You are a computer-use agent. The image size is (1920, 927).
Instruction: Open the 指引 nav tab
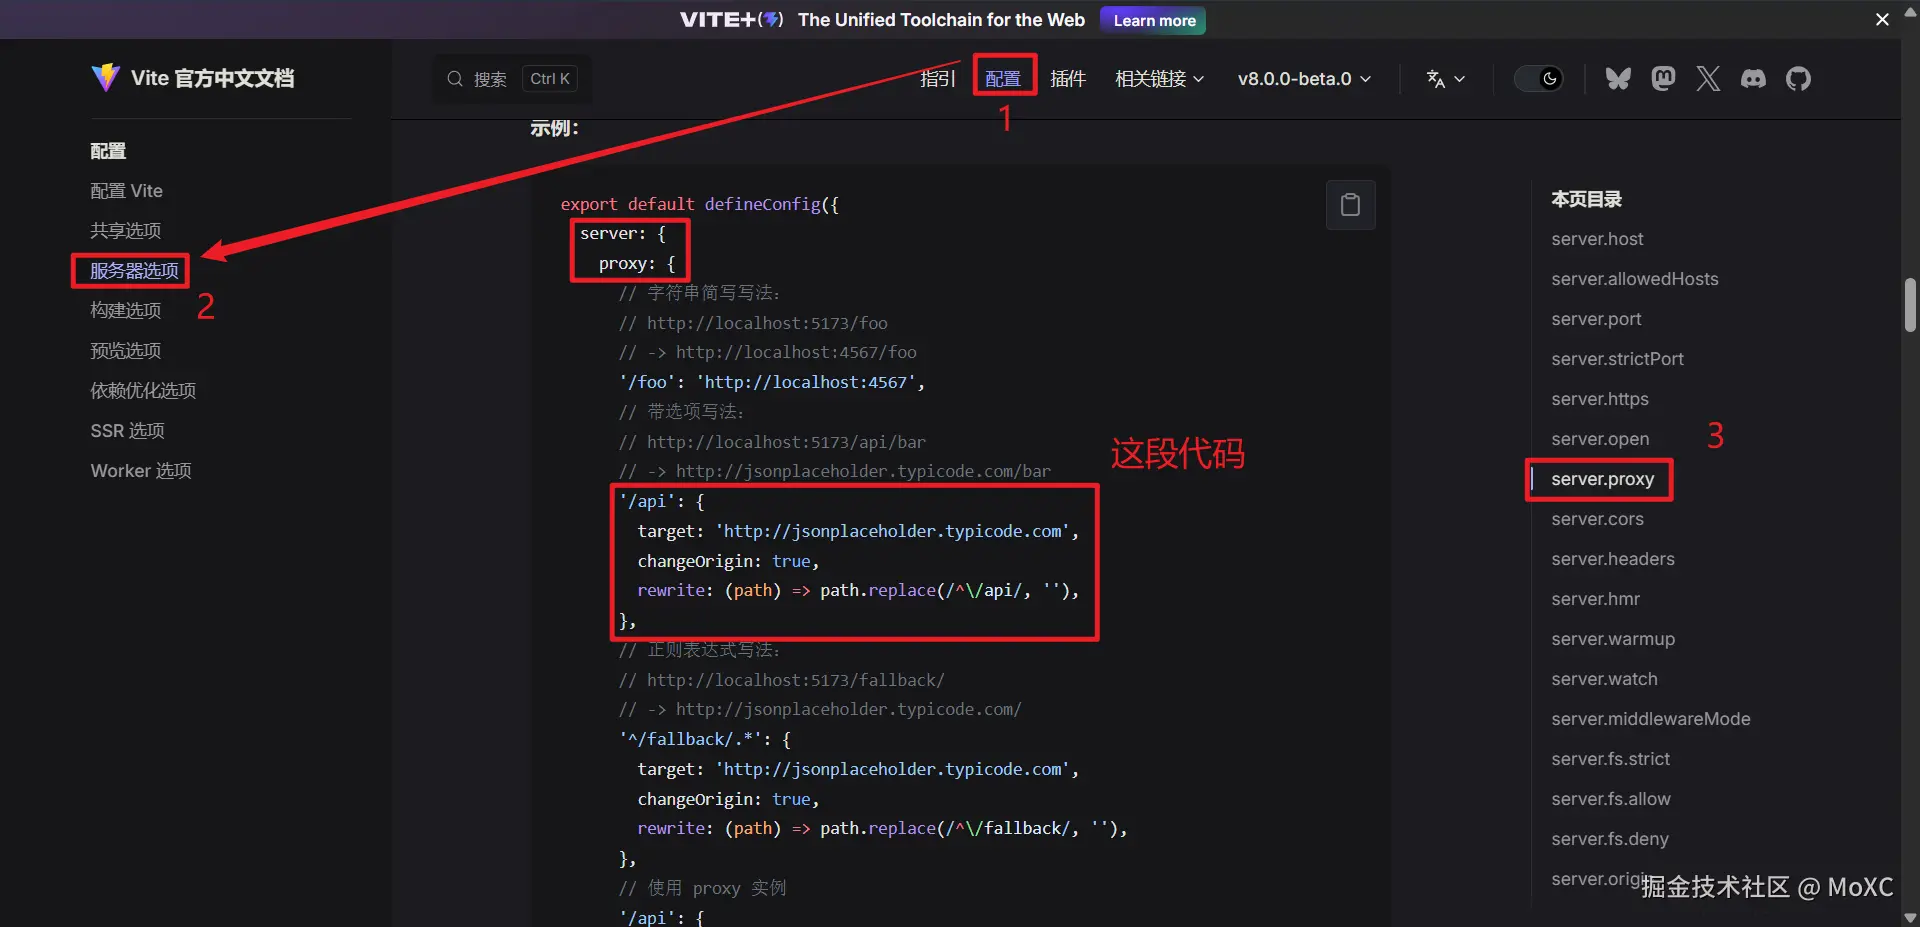(938, 79)
